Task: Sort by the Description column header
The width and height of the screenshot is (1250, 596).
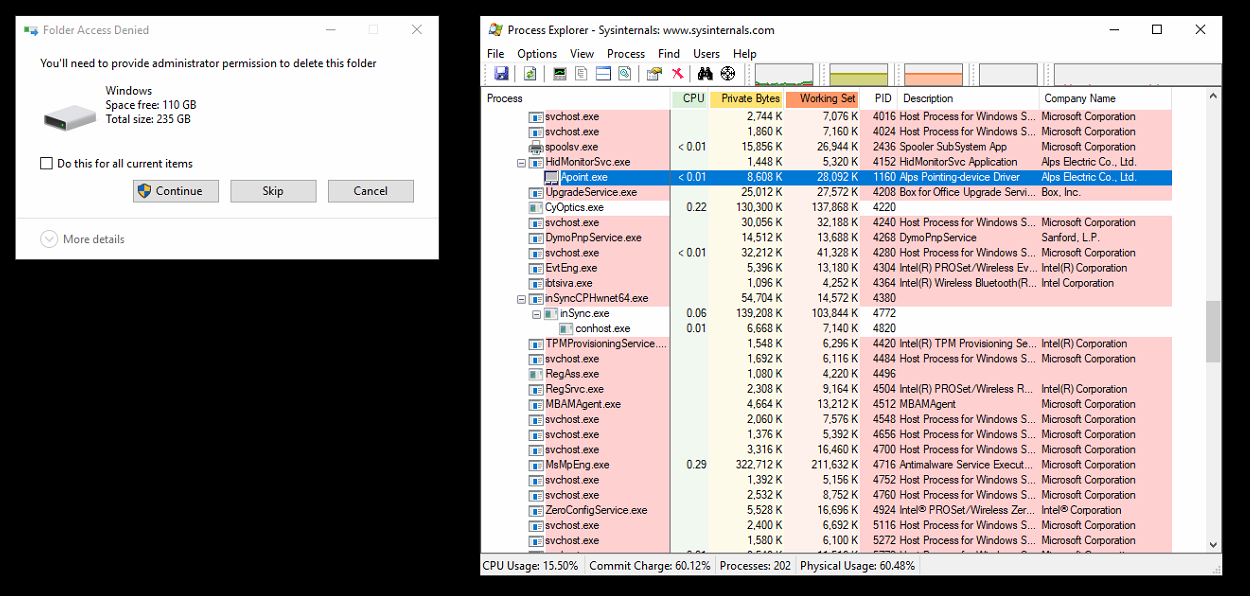Action: click(968, 99)
